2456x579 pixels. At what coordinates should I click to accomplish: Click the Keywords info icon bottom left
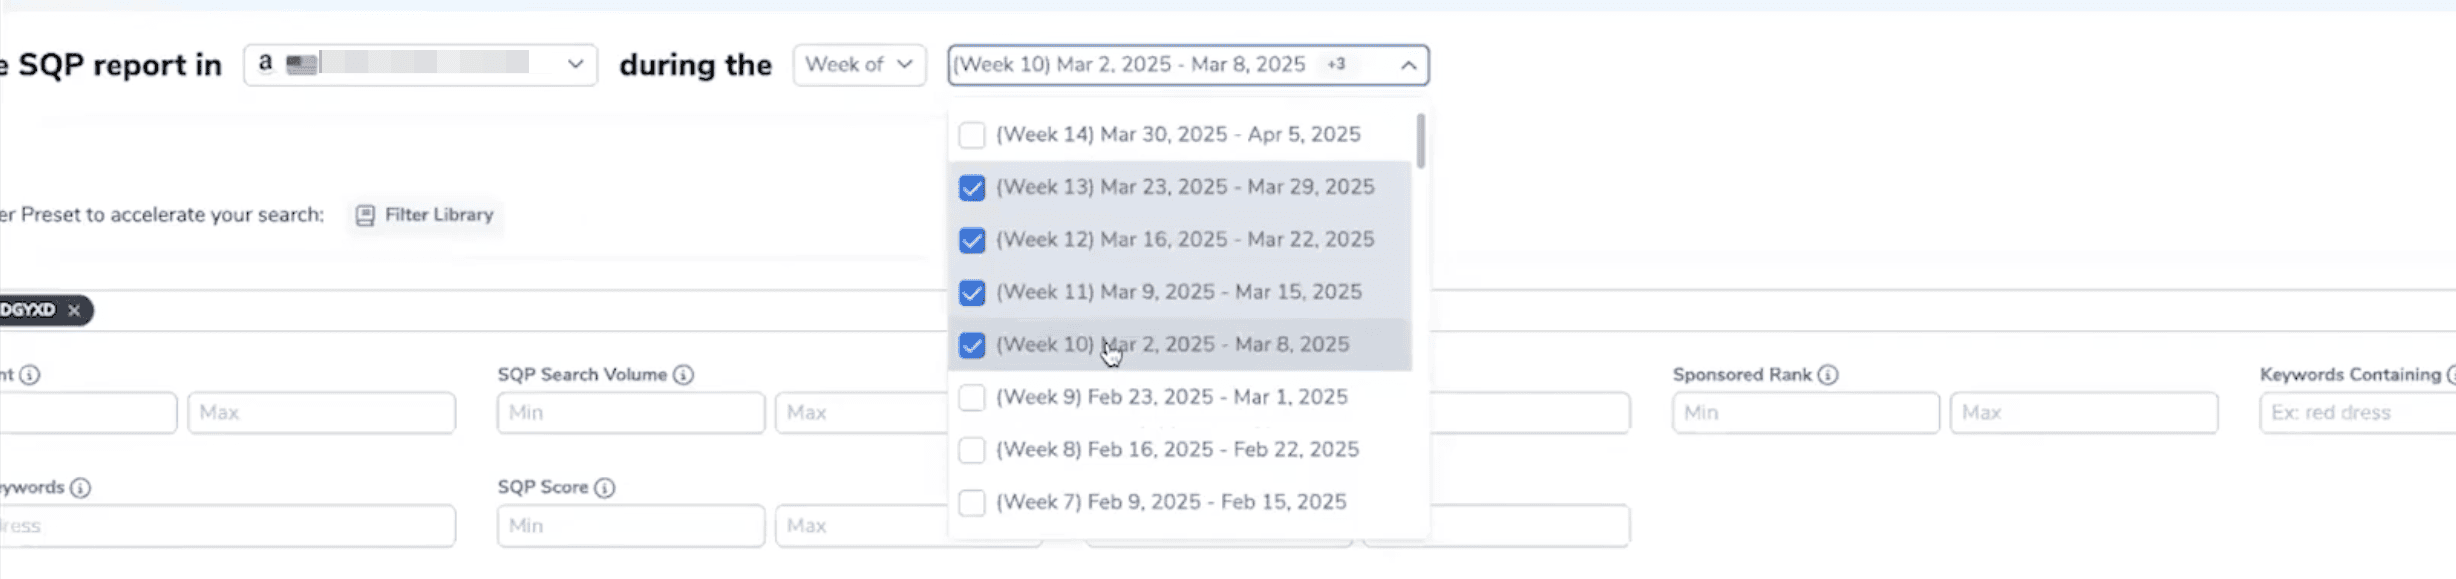coord(81,488)
